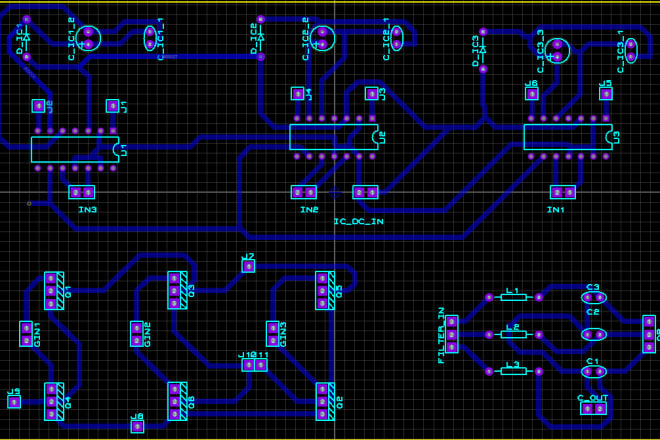Select the FILTER_IN three-pin connector

[452, 334]
